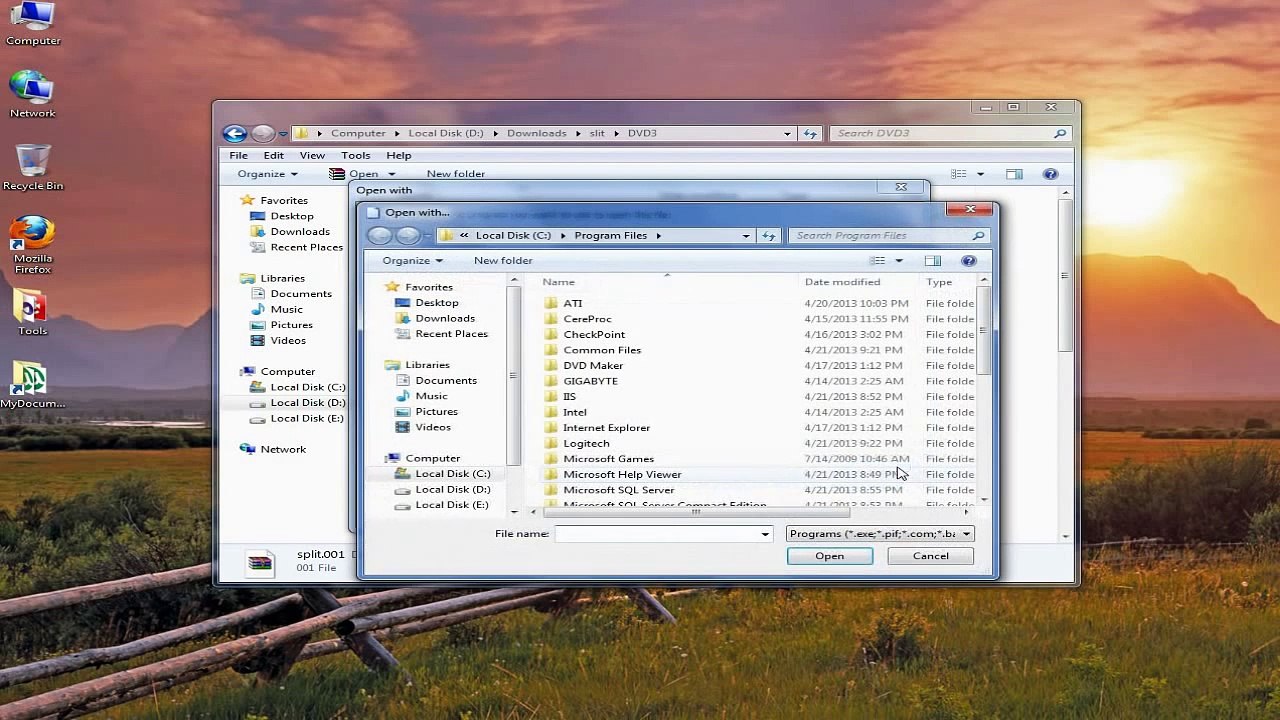This screenshot has height=720, width=1280.
Task: Go back in Open with dialog
Action: coord(379,236)
